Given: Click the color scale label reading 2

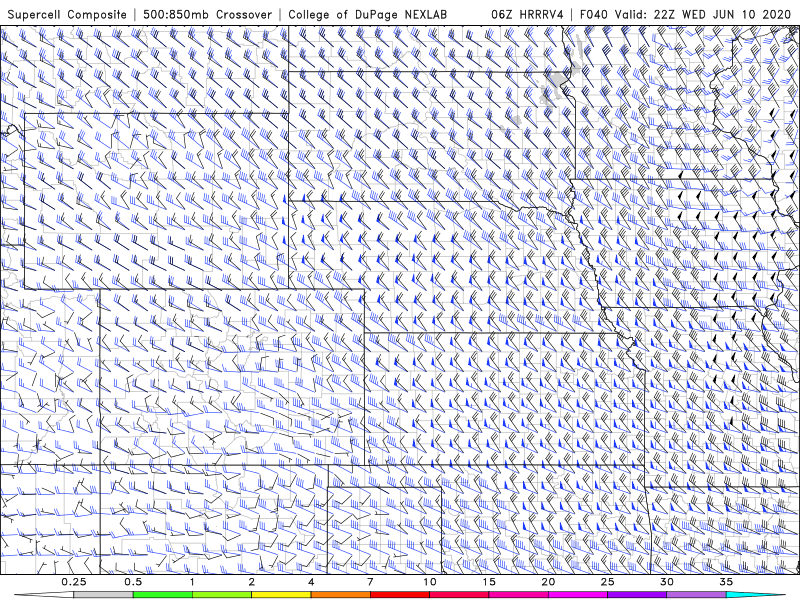Looking at the screenshot, I should coord(252,582).
